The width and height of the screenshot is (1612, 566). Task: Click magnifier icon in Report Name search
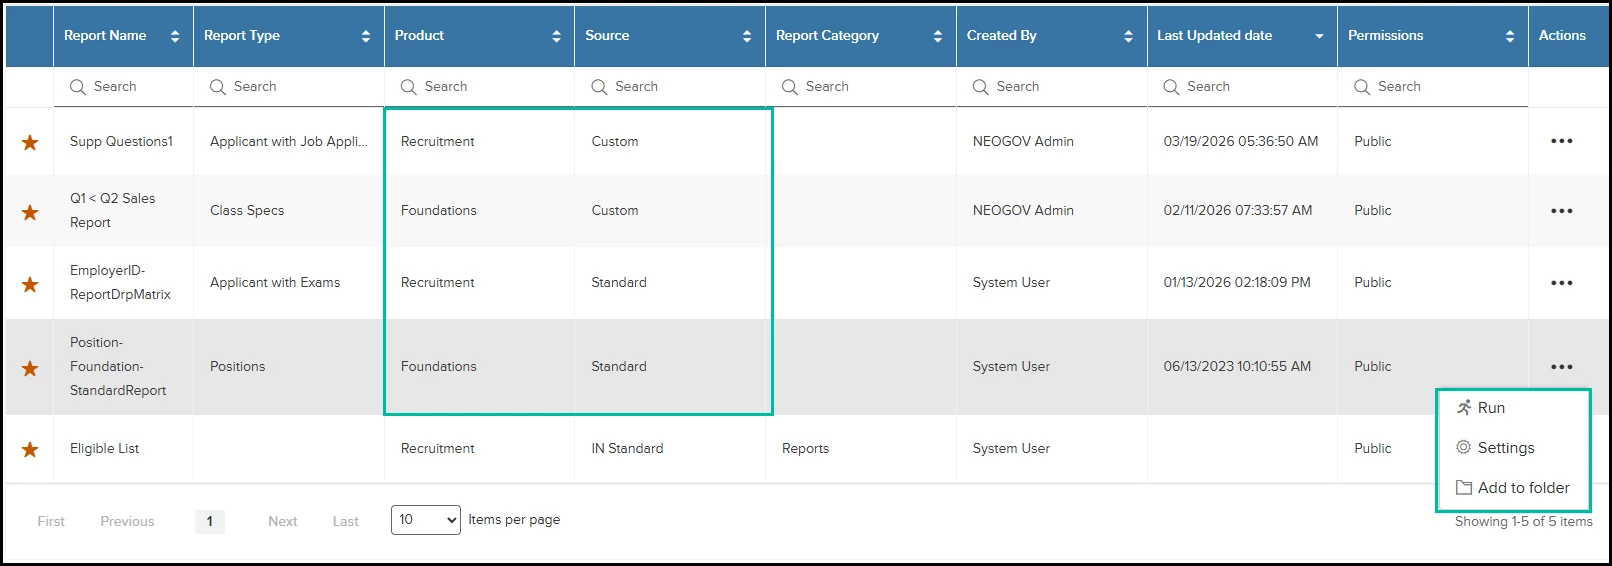[x=77, y=87]
